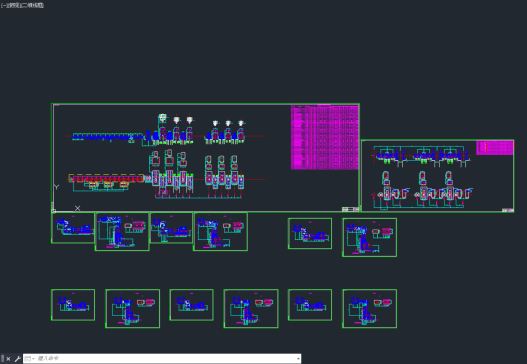Click the UCS origin icon near Y axis
The height and width of the screenshot is (364, 527).
click(54, 211)
